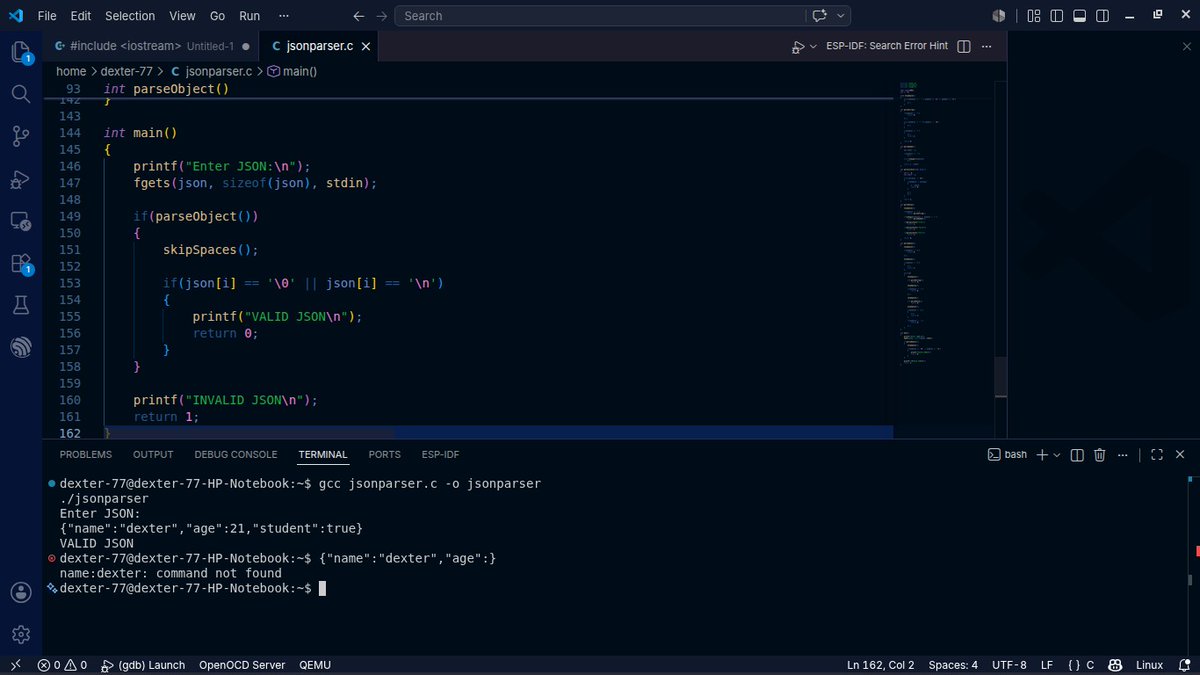Kill the terminal with trash icon
This screenshot has height=675, width=1200.
pyautogui.click(x=1100, y=454)
